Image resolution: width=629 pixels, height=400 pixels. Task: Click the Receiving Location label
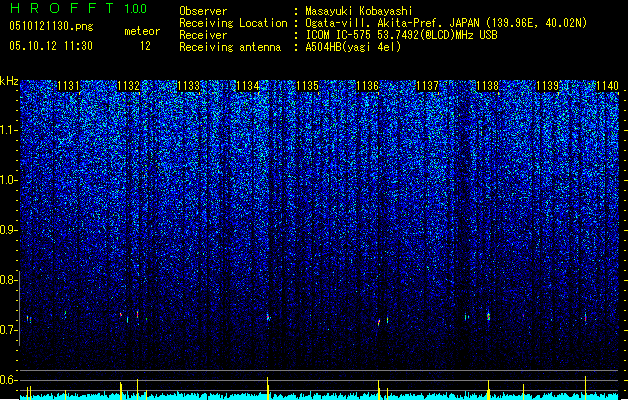(x=233, y=23)
